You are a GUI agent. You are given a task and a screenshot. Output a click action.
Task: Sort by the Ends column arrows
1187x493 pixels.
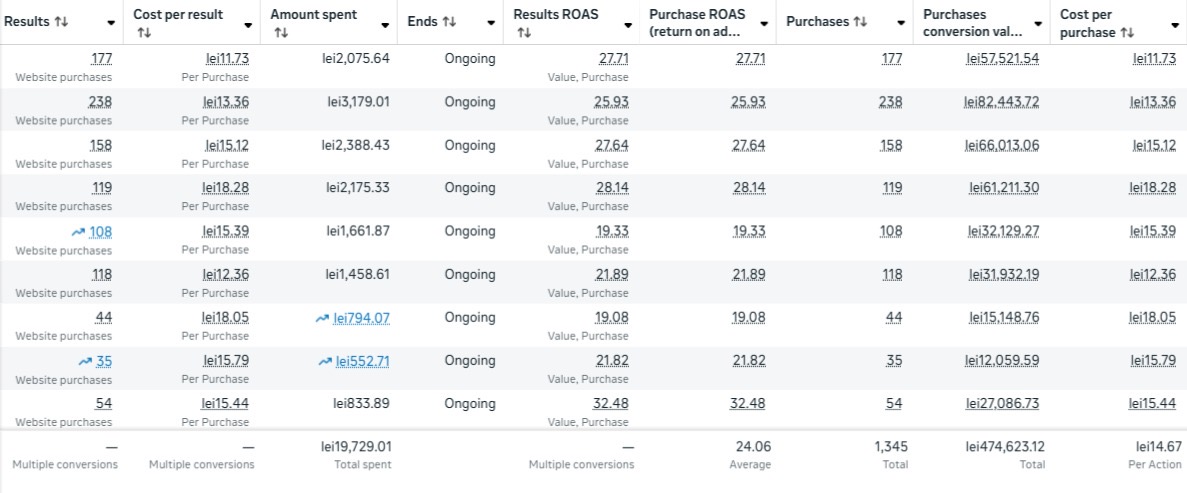(449, 22)
